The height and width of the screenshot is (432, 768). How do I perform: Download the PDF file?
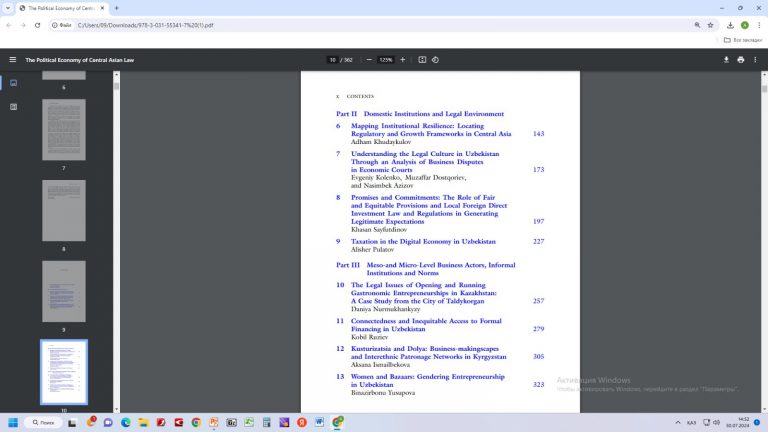[726, 60]
